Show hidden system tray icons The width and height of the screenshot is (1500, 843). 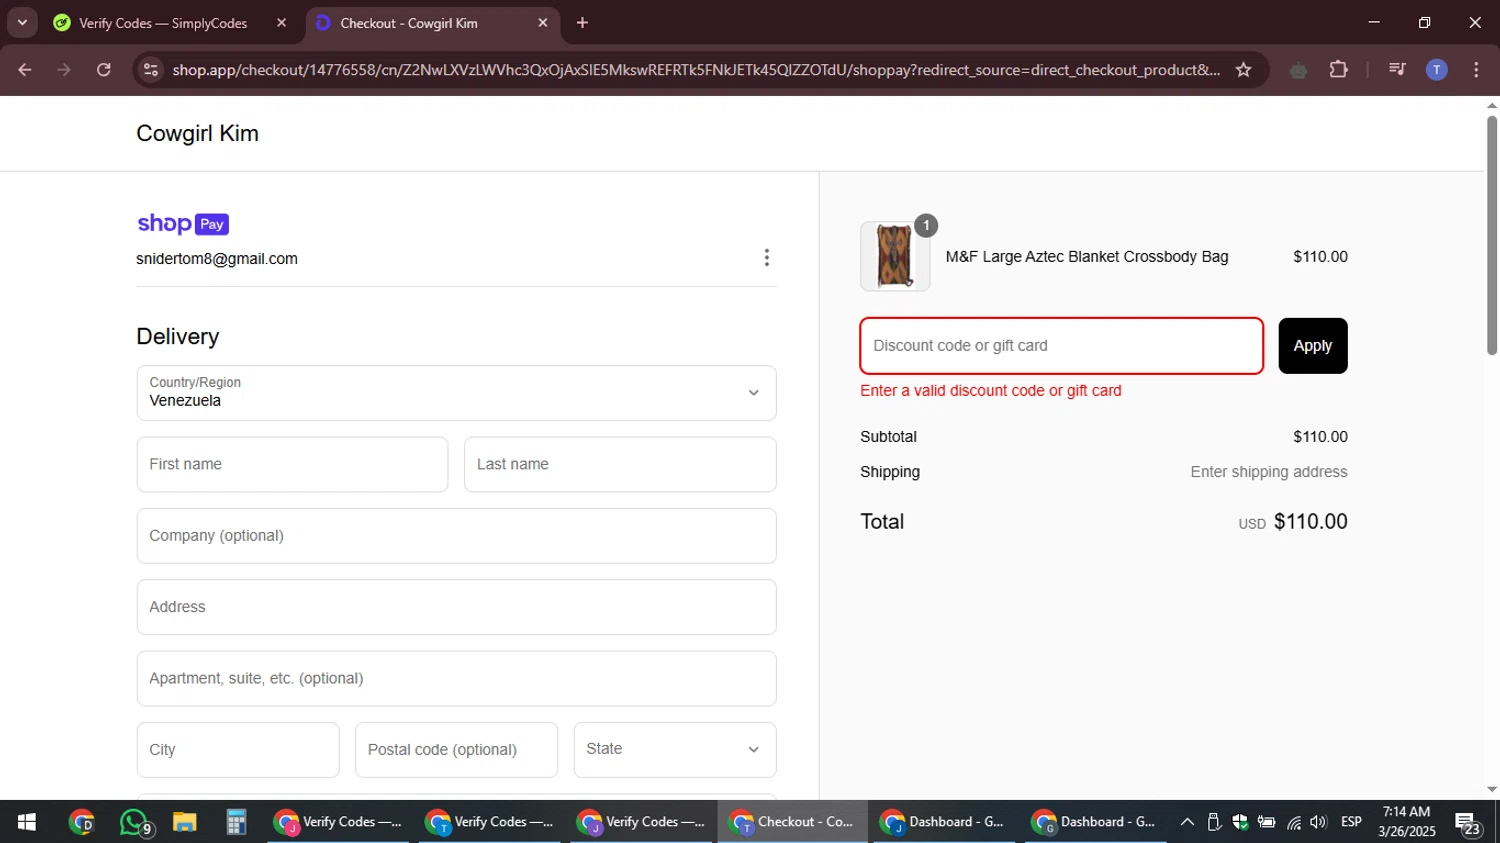tap(1187, 822)
